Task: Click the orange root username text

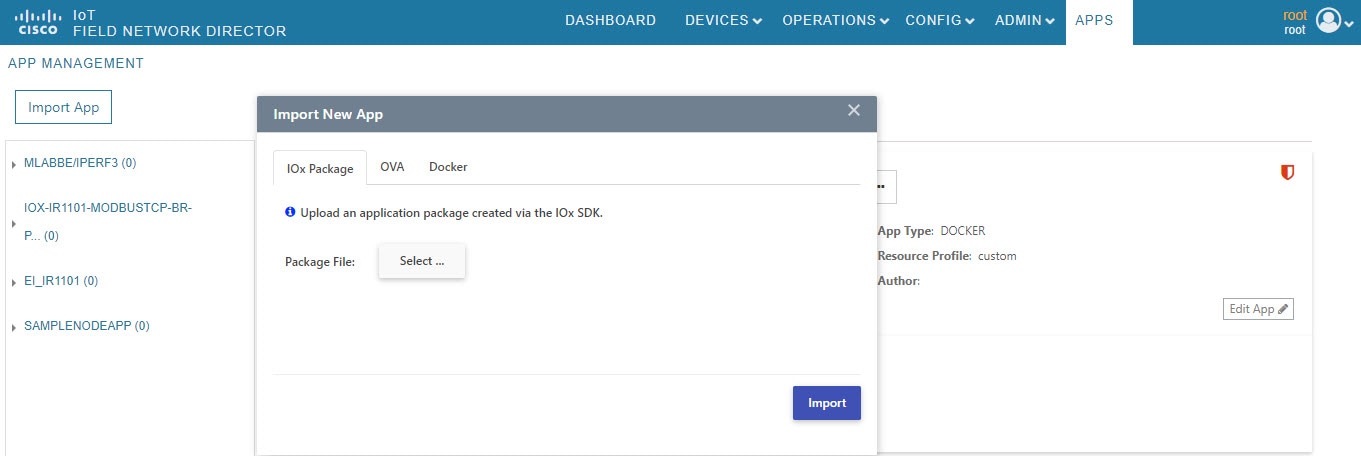Action: pos(1296,15)
